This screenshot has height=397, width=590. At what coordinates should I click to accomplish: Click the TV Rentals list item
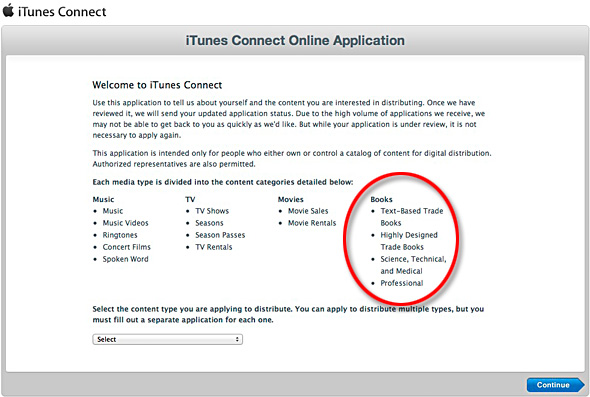214,247
